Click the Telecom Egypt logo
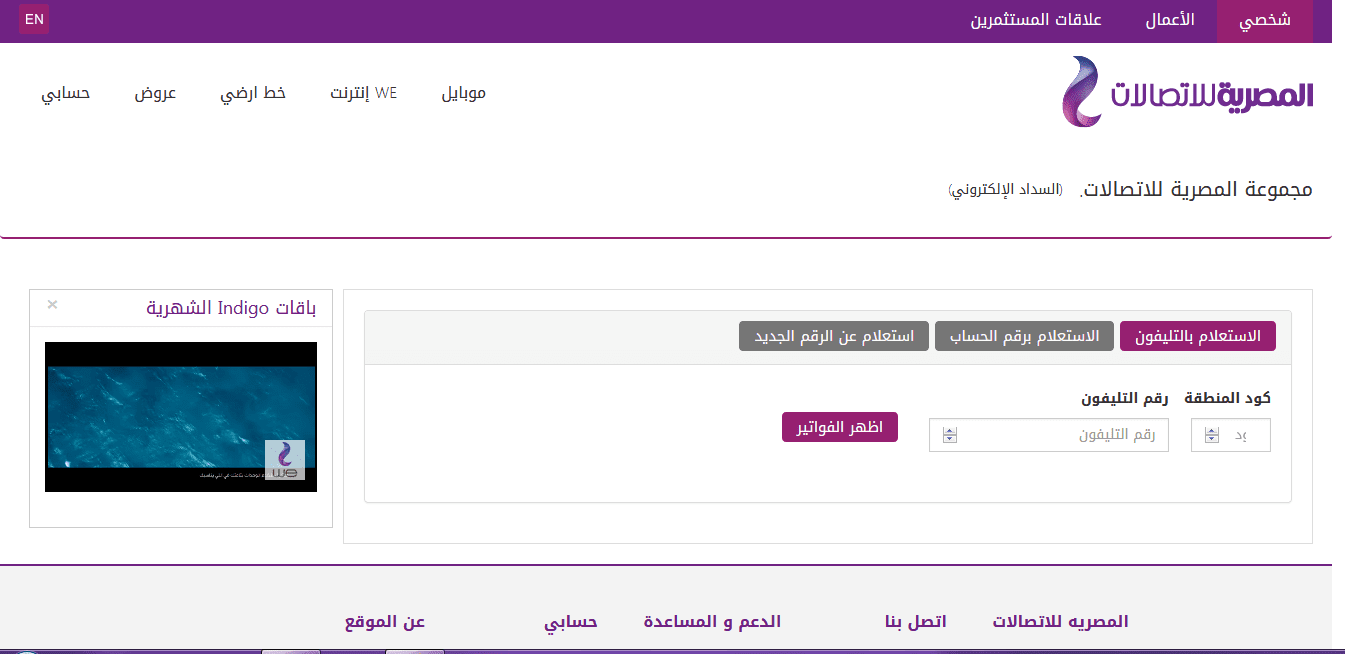 1187,92
